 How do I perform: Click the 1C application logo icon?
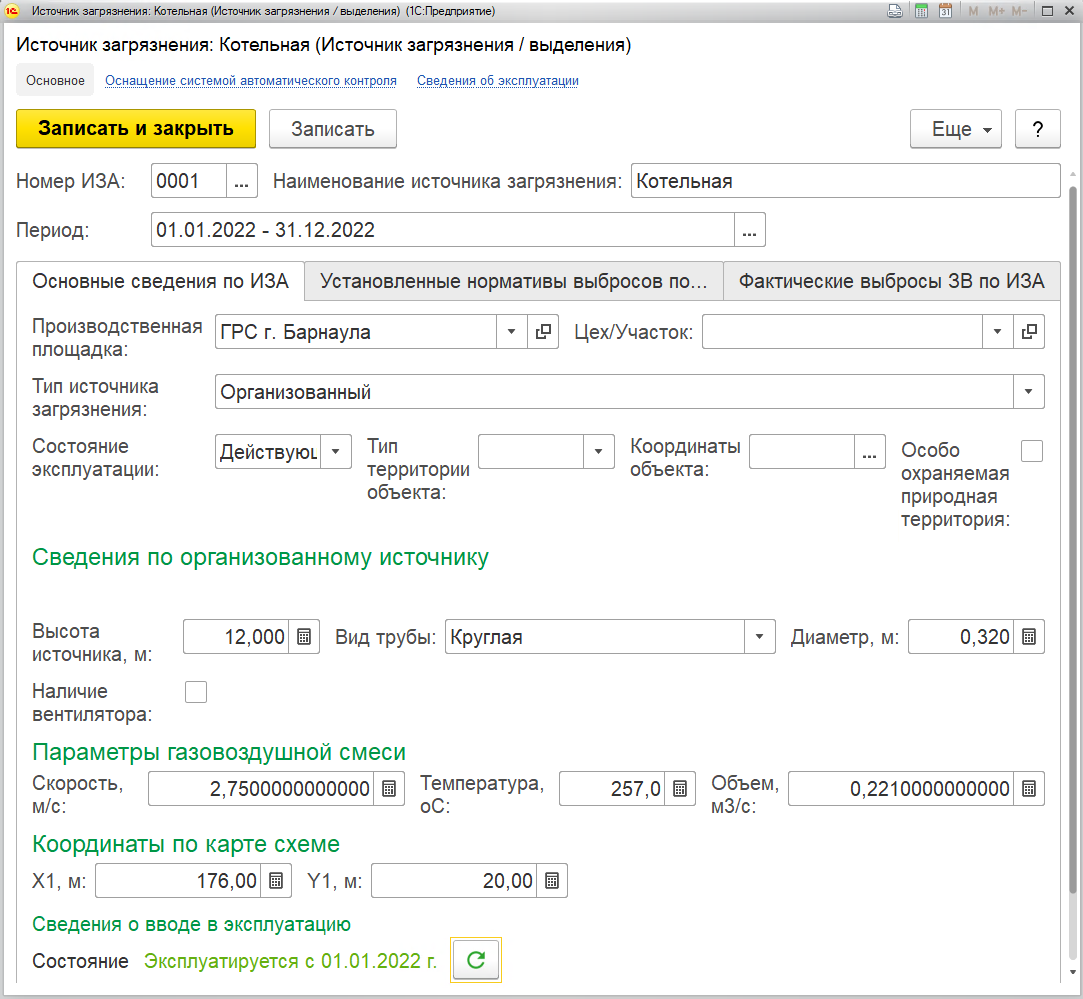12,11
